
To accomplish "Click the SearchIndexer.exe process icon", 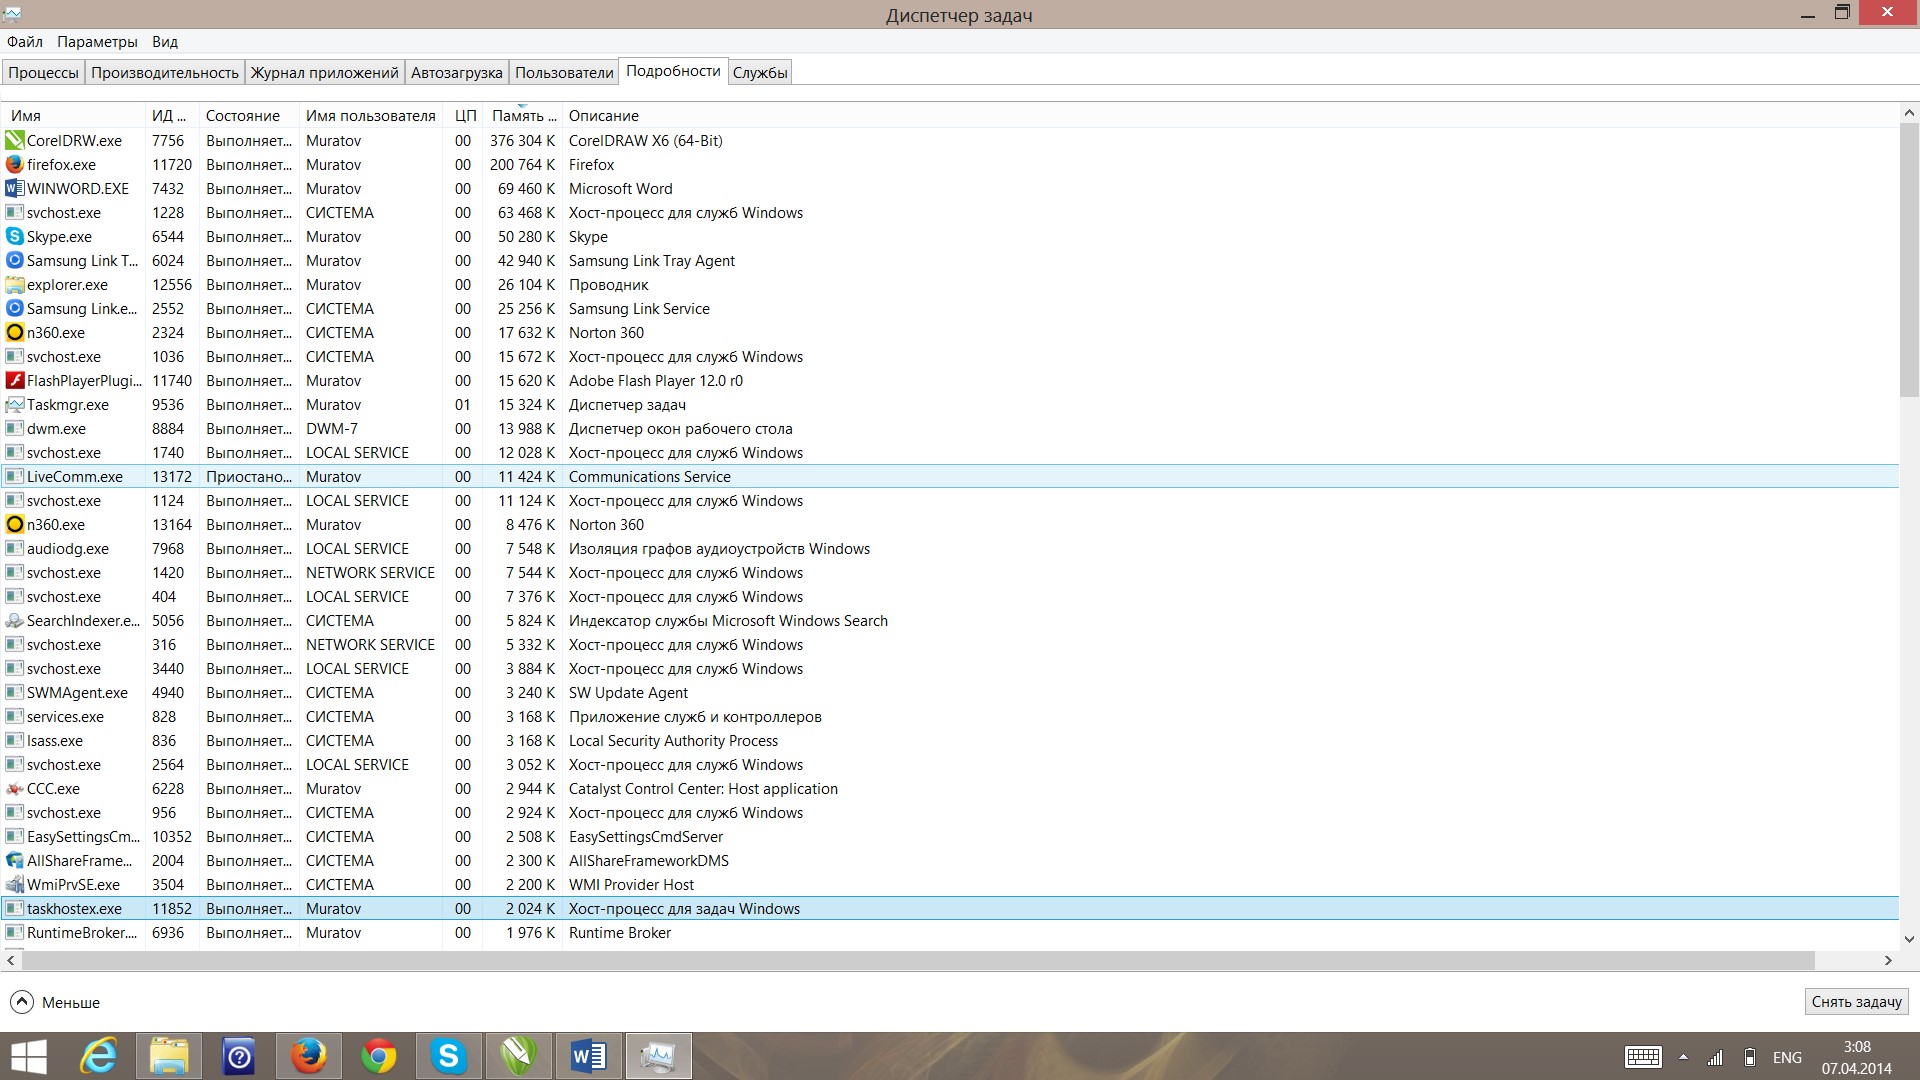I will point(14,621).
